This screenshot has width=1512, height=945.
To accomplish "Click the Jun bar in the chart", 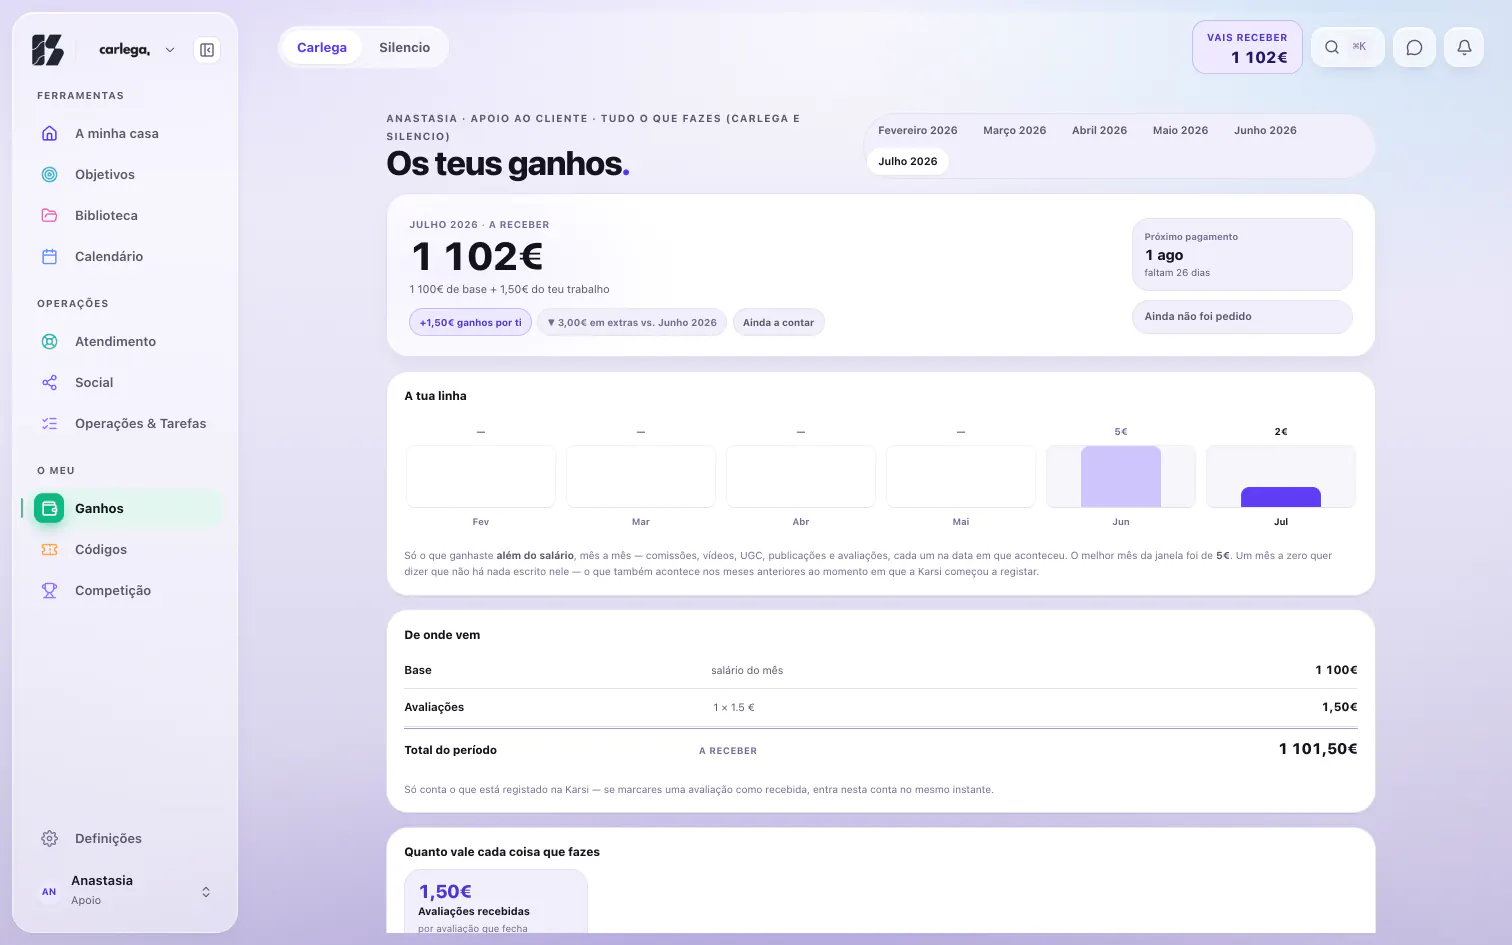I will [x=1121, y=477].
